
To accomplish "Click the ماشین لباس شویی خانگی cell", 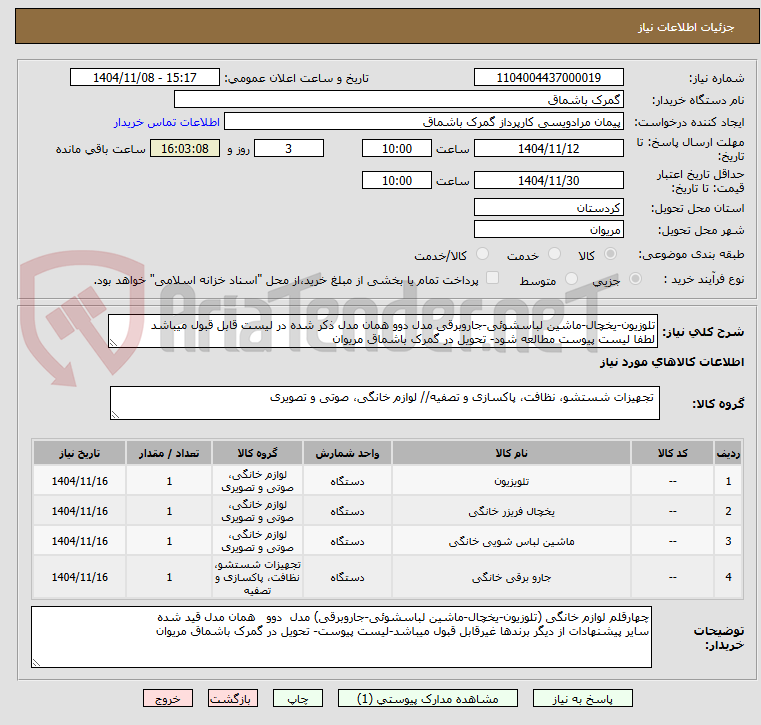I will click(511, 541).
